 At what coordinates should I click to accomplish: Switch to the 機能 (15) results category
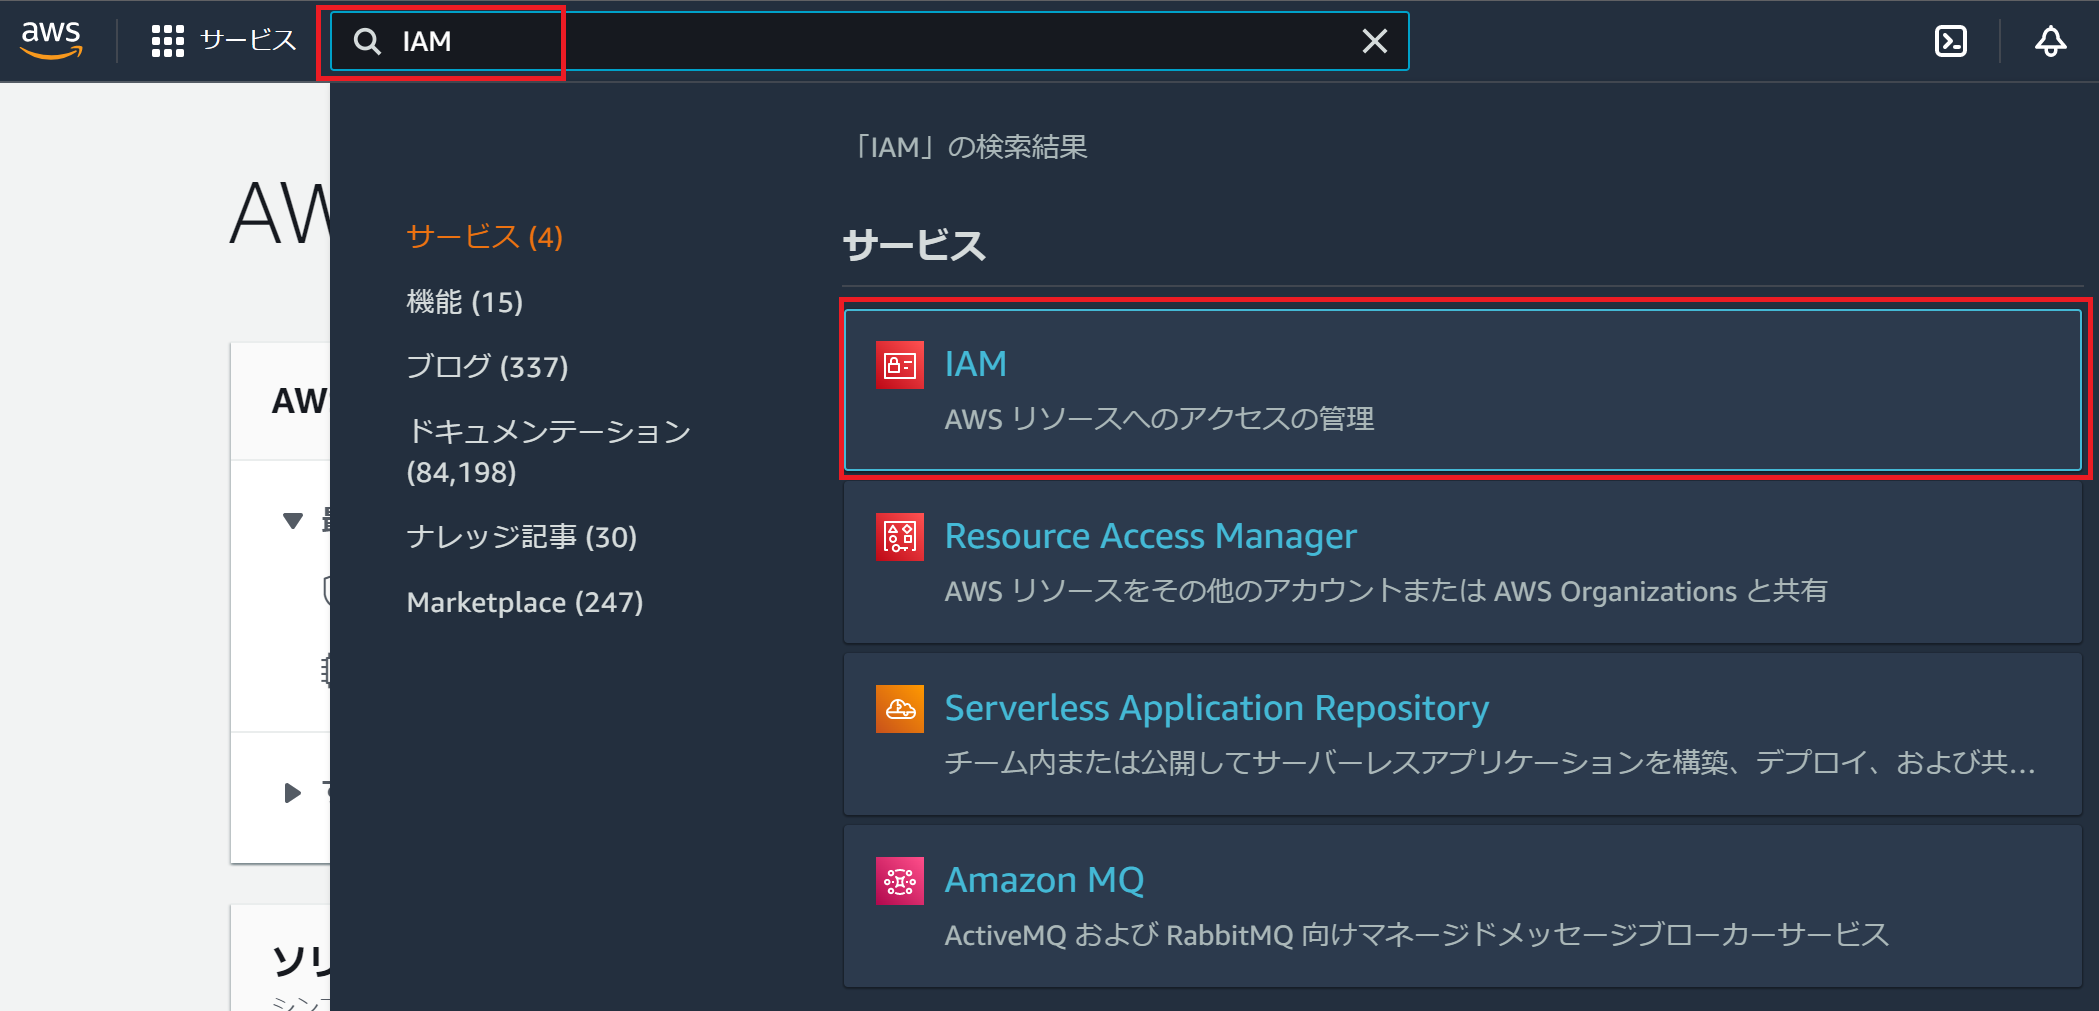click(464, 301)
